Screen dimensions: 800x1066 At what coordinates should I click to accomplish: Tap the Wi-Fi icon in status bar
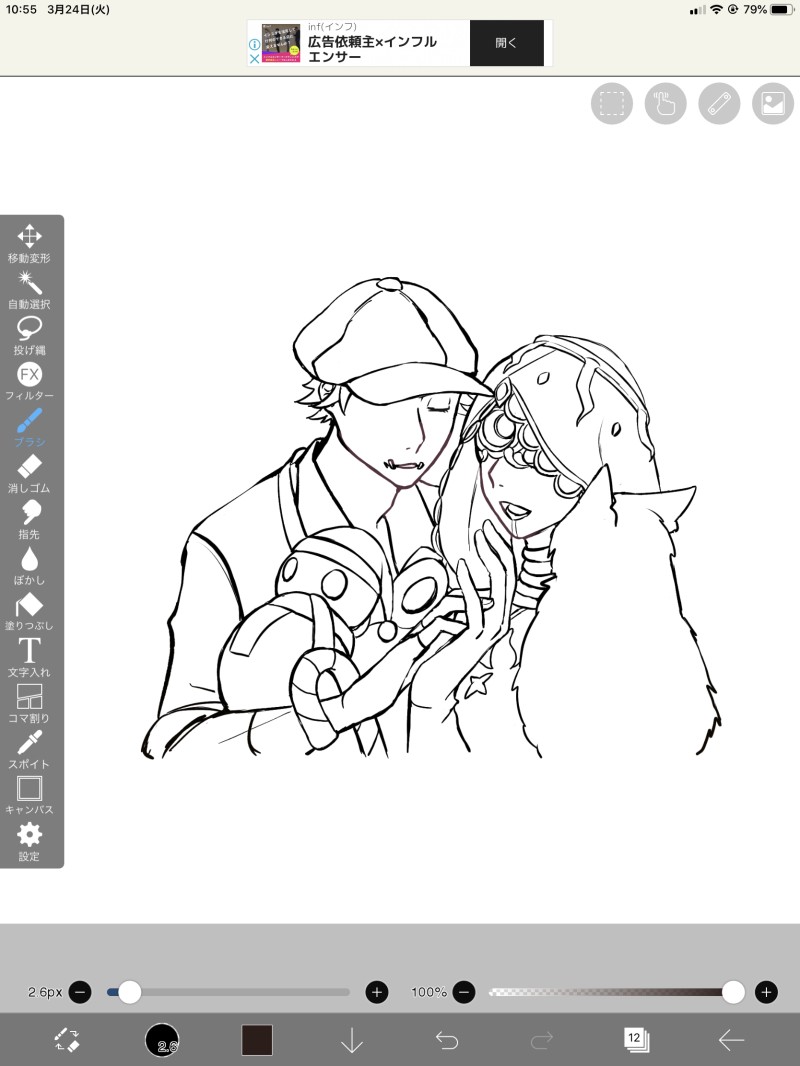point(716,10)
